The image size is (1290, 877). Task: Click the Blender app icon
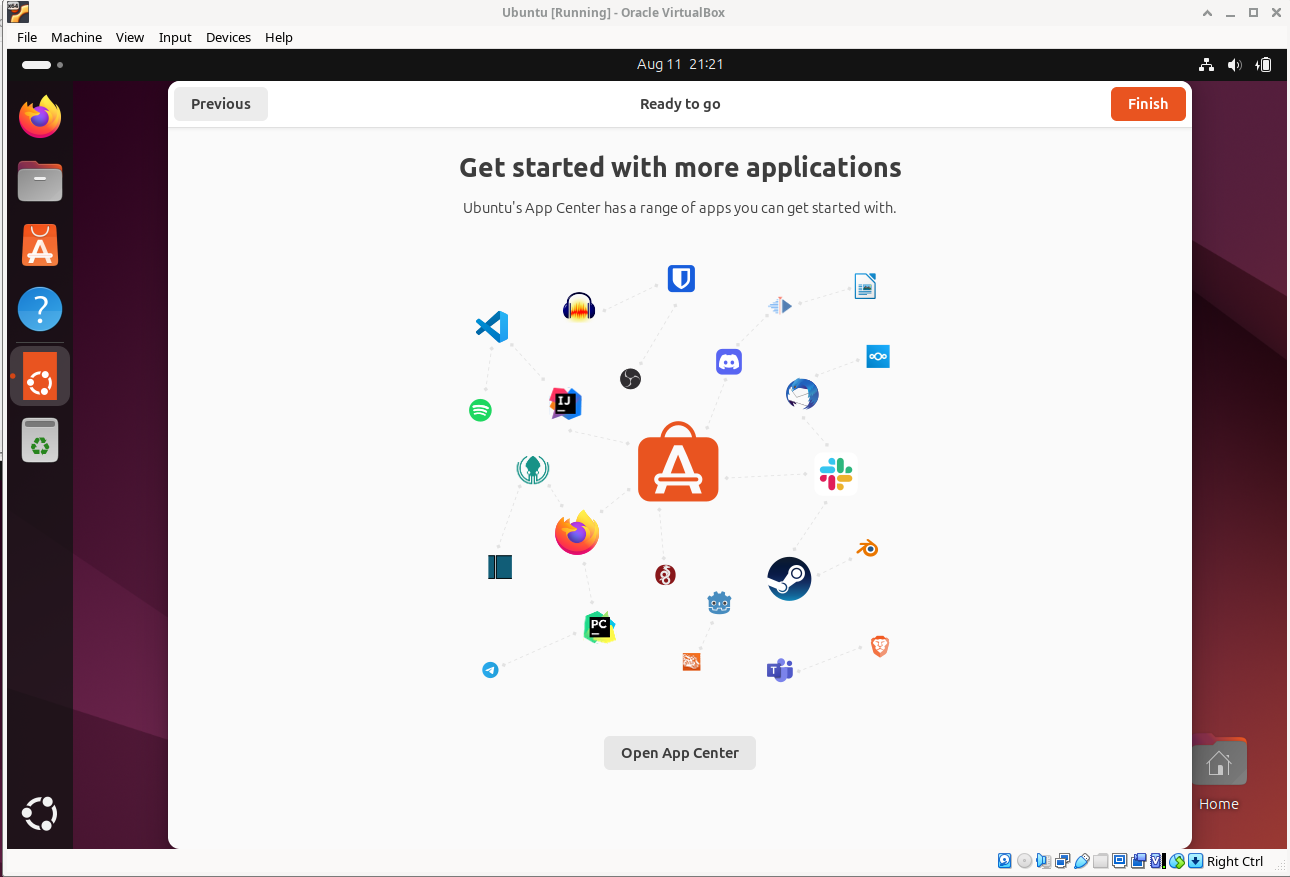click(867, 548)
